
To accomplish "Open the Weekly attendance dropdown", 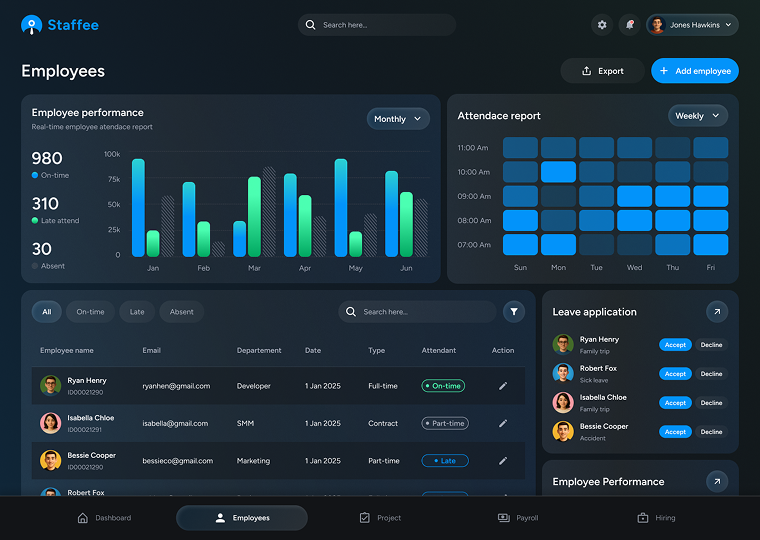I will coord(697,116).
